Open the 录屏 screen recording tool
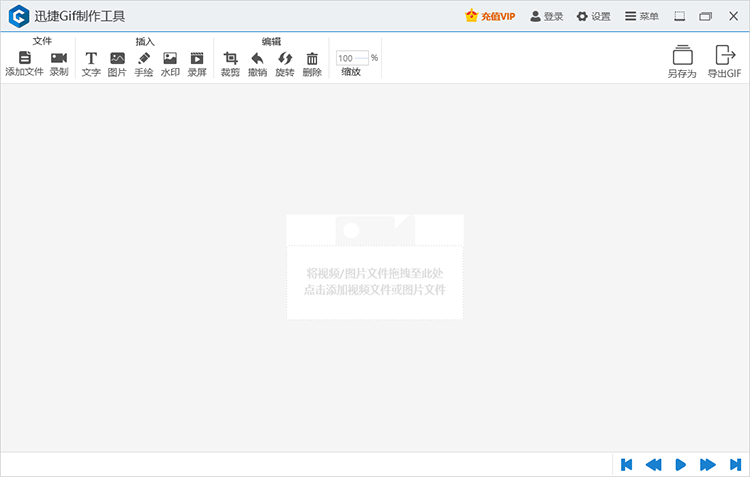The width and height of the screenshot is (750, 477). 197,58
